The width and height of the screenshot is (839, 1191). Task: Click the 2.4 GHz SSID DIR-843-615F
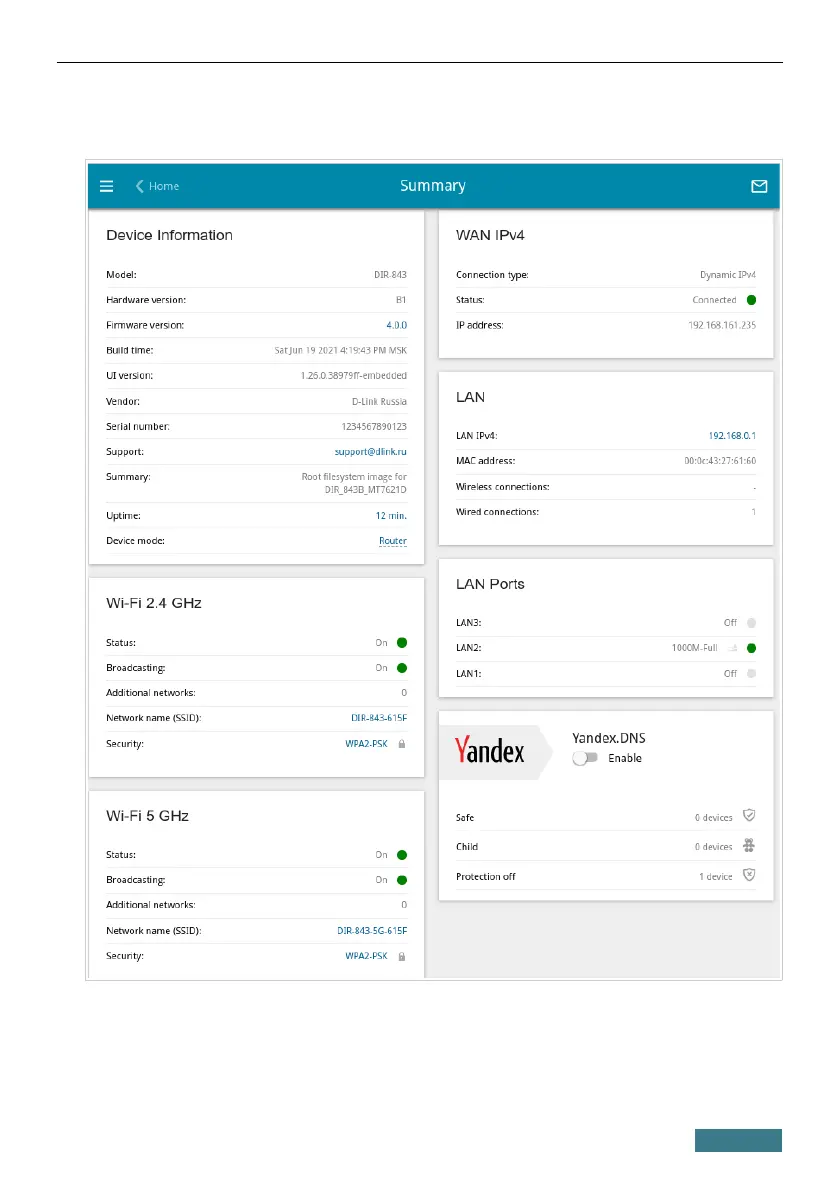[x=379, y=718]
